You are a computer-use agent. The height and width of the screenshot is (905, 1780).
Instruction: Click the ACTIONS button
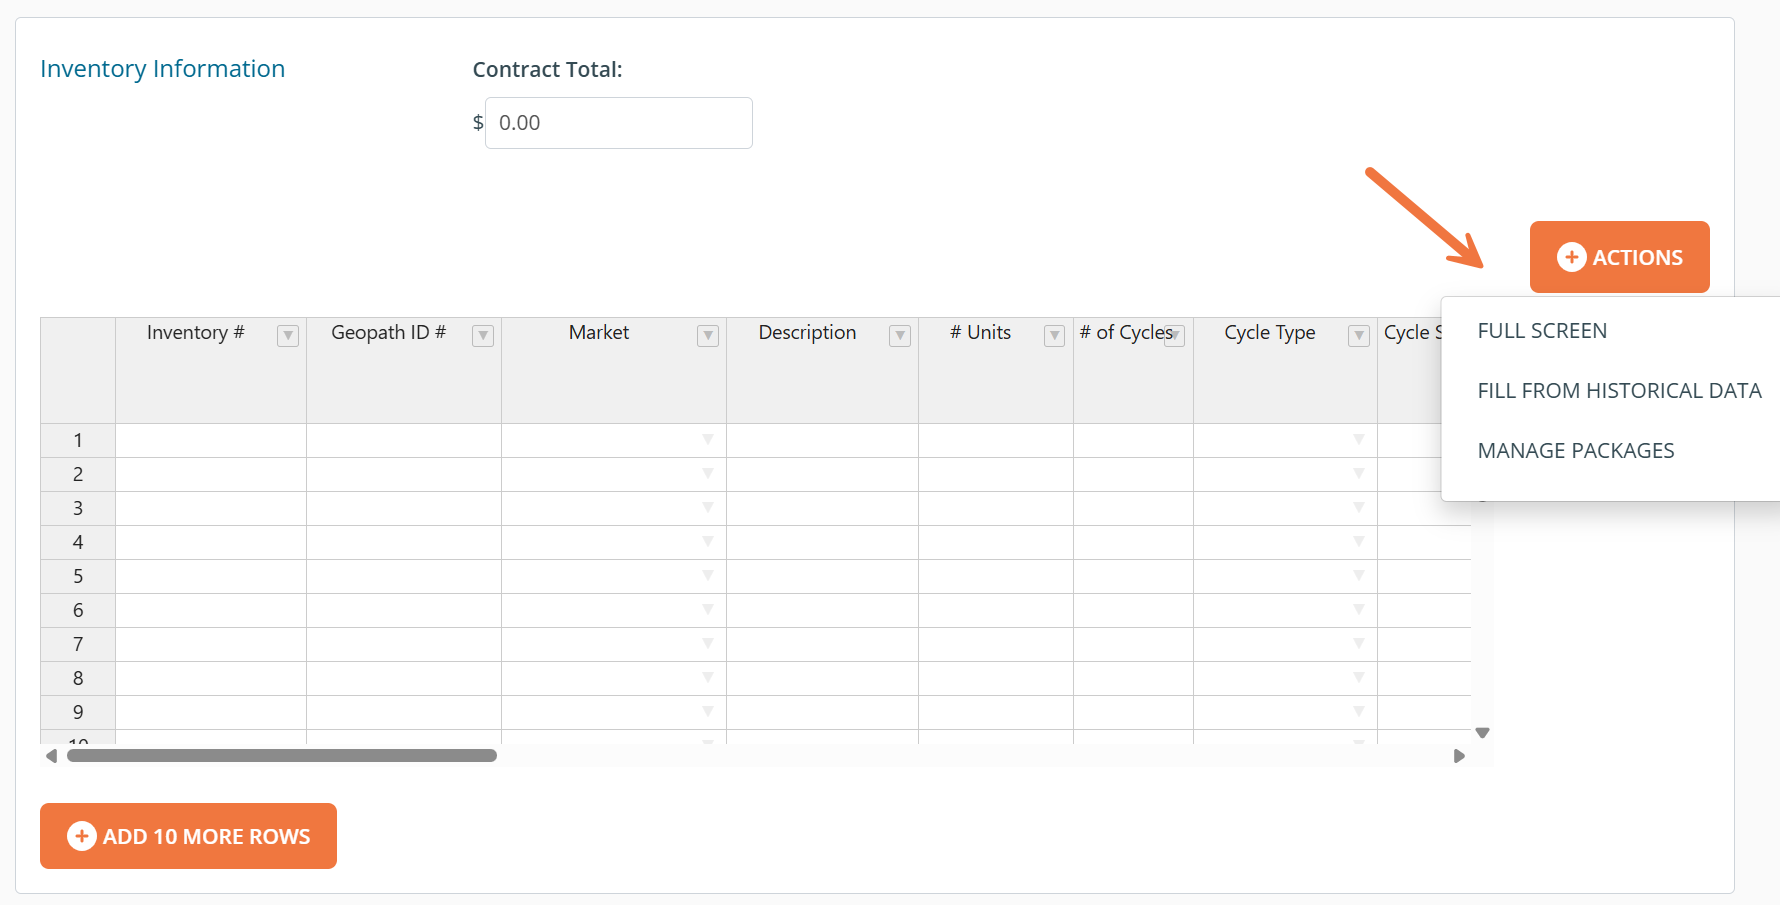click(x=1619, y=257)
